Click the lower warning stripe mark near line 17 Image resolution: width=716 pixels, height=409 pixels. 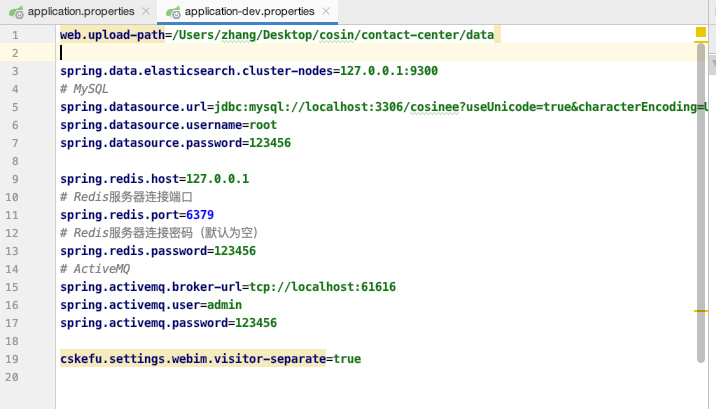[x=701, y=311]
